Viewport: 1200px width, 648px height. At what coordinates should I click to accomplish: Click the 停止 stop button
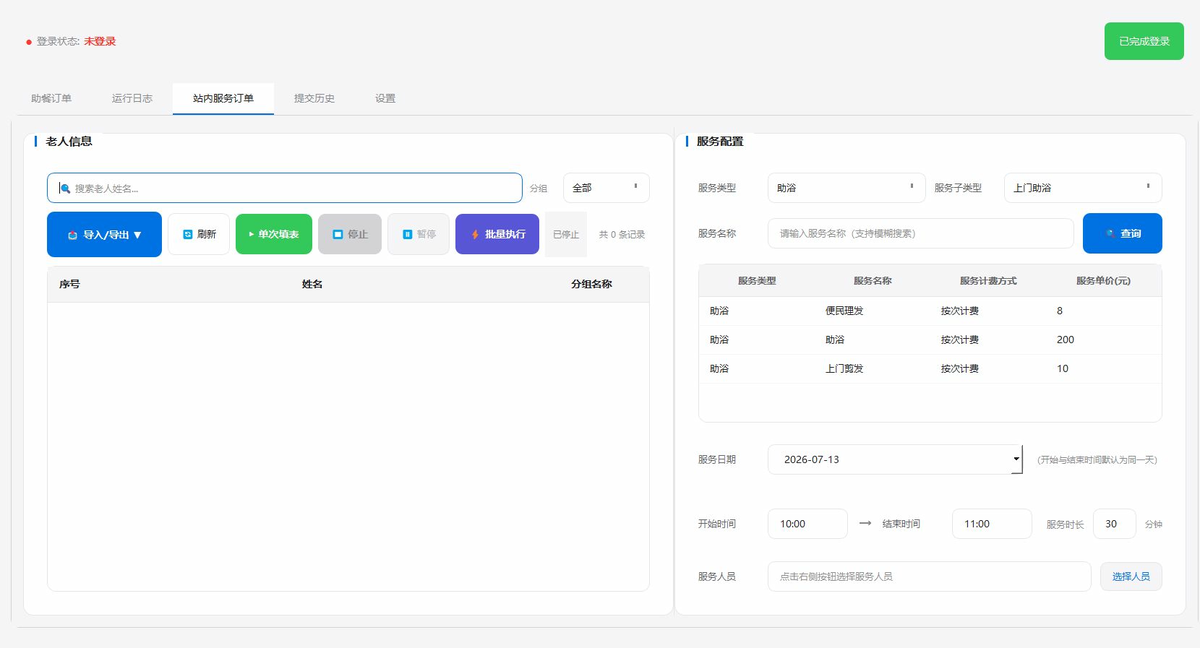point(350,234)
